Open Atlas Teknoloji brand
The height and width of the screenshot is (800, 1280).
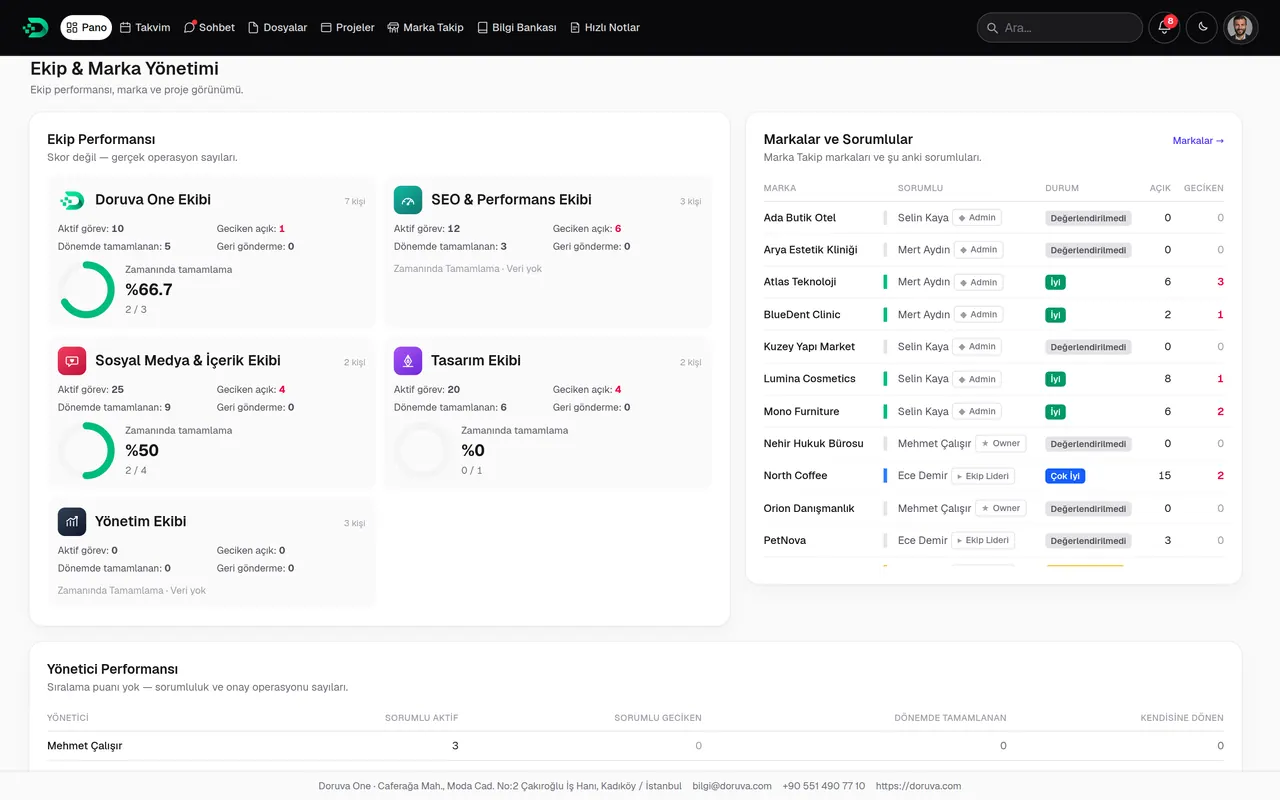click(x=799, y=282)
